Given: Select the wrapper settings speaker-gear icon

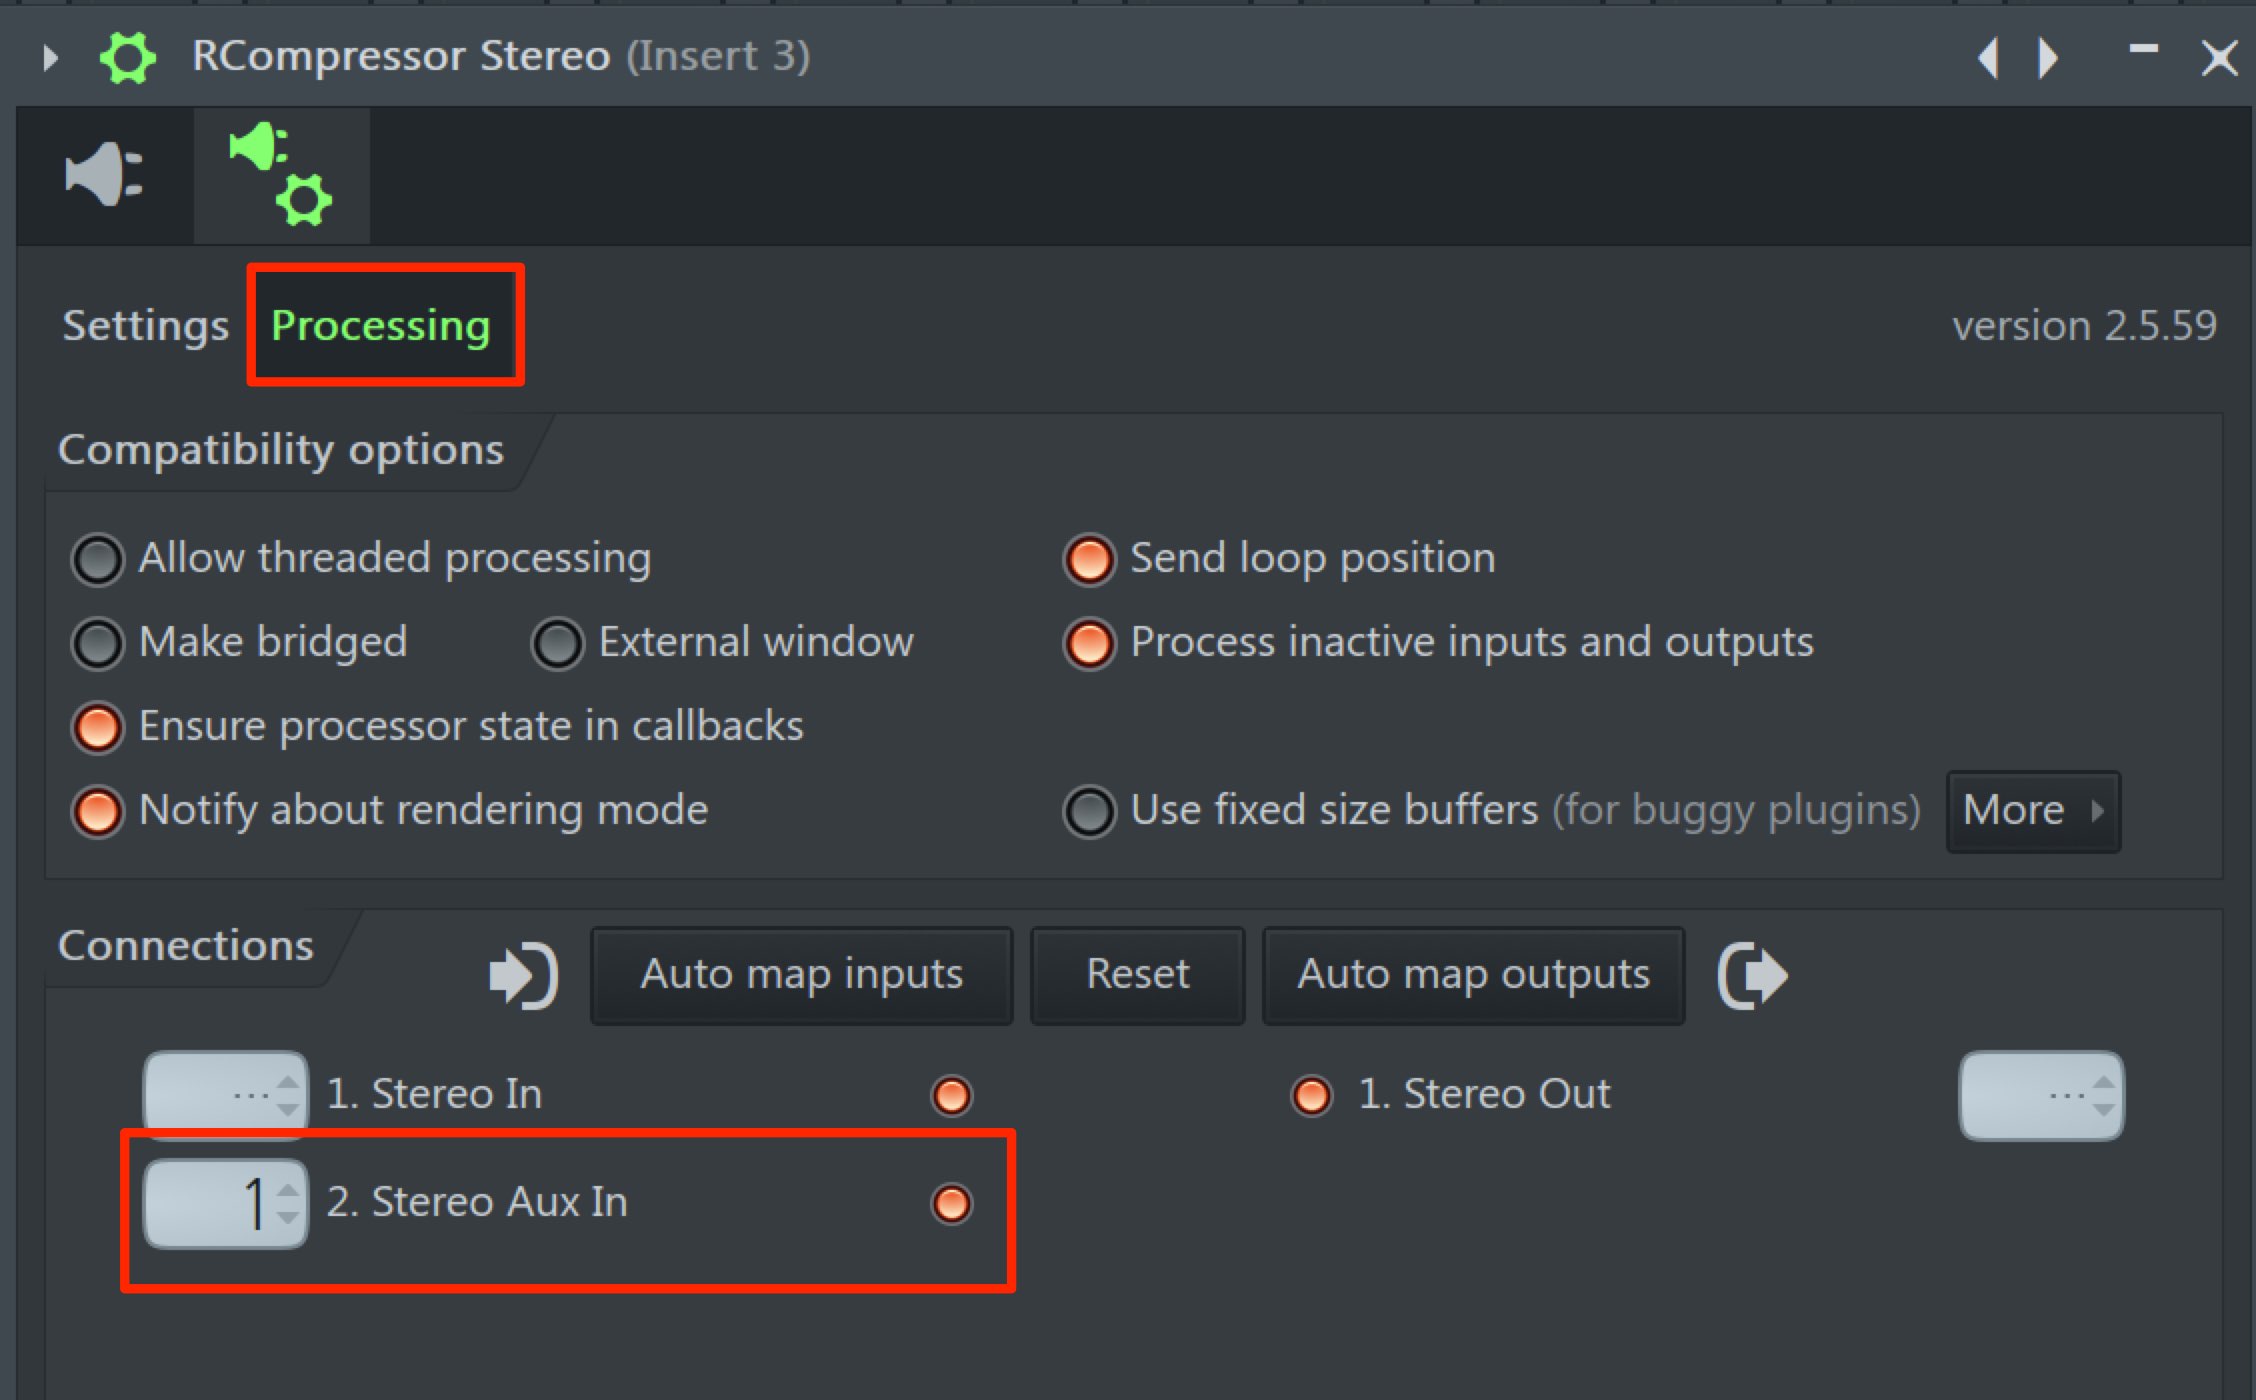Looking at the screenshot, I should [x=281, y=175].
